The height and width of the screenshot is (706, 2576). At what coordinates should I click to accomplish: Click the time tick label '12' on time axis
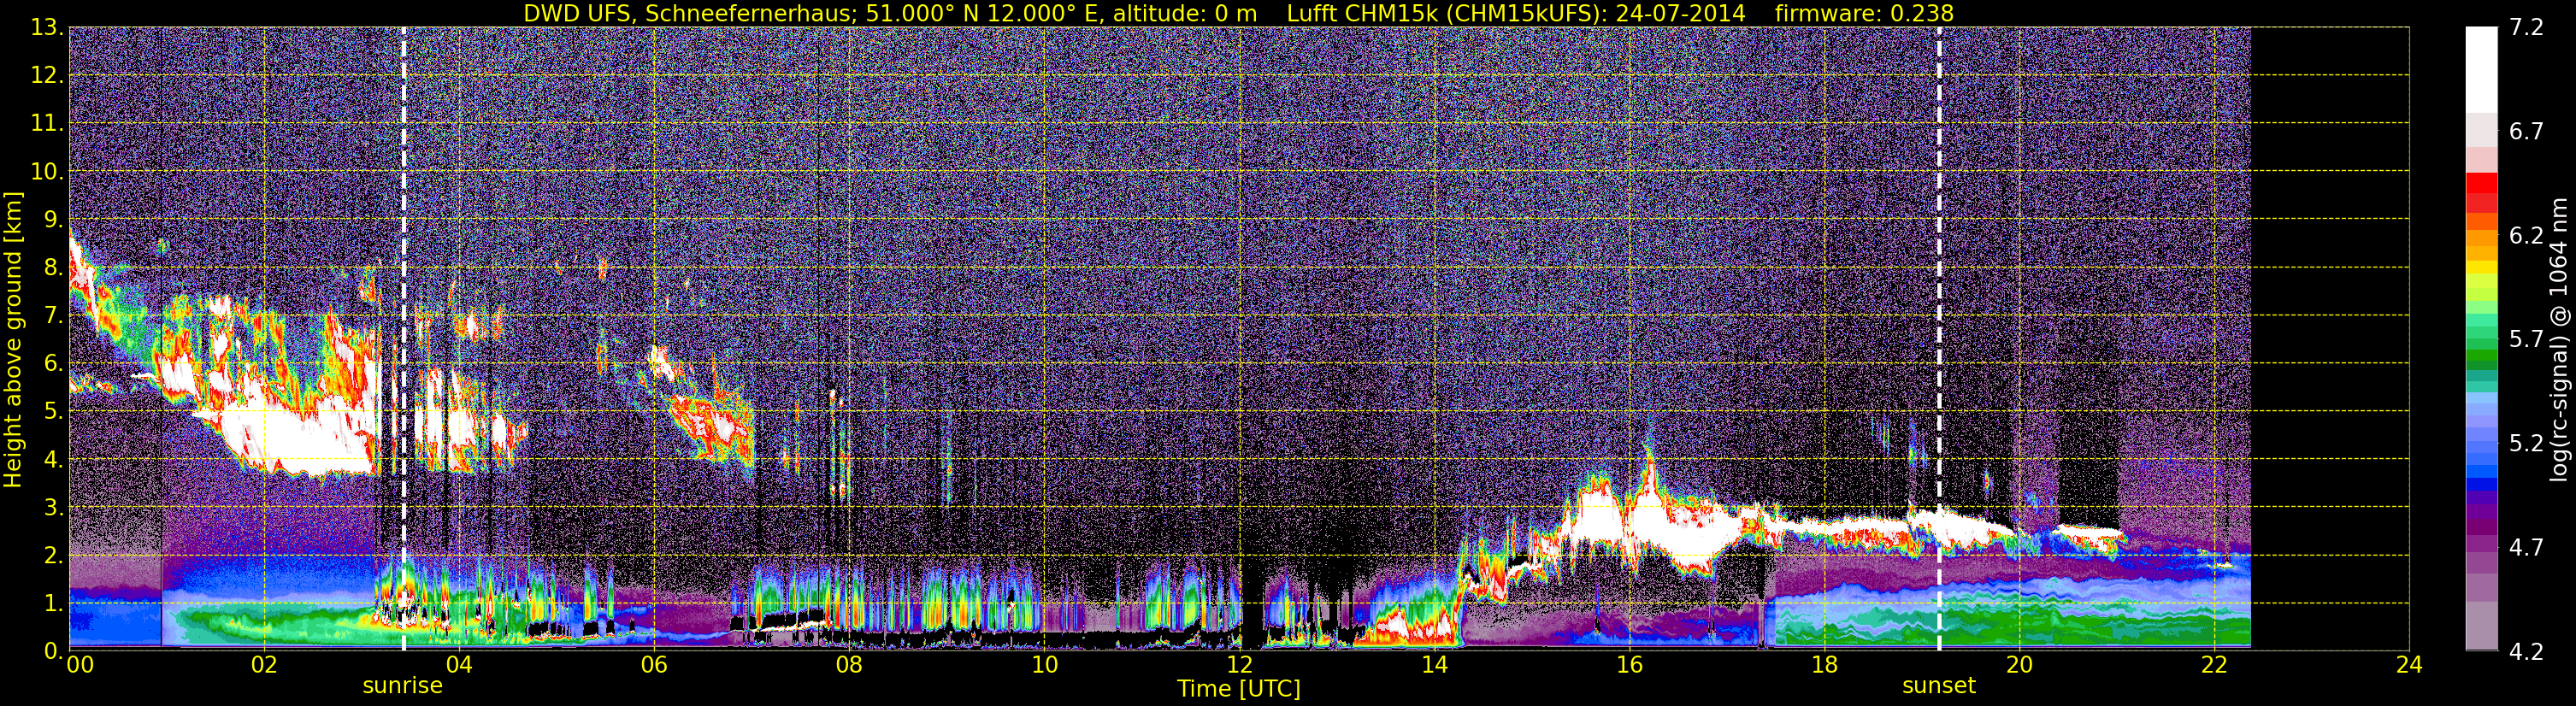(x=1239, y=665)
